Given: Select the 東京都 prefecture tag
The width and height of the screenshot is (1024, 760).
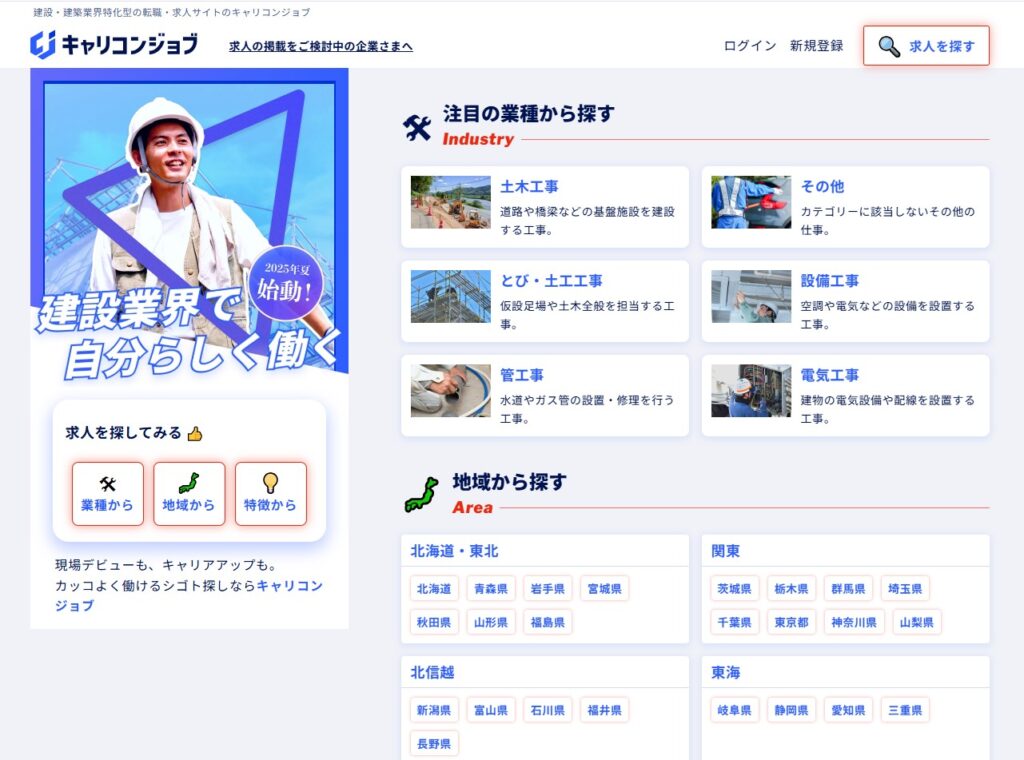Looking at the screenshot, I should [x=789, y=621].
